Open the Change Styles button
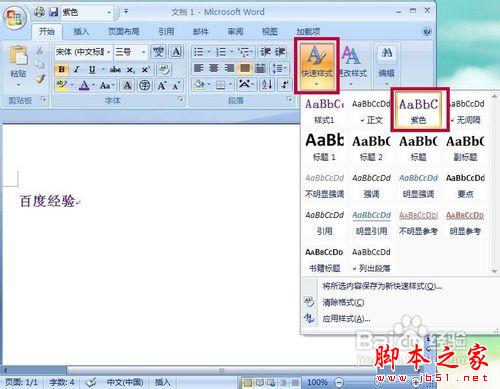Screen dimensions: 500x389 tap(352, 65)
